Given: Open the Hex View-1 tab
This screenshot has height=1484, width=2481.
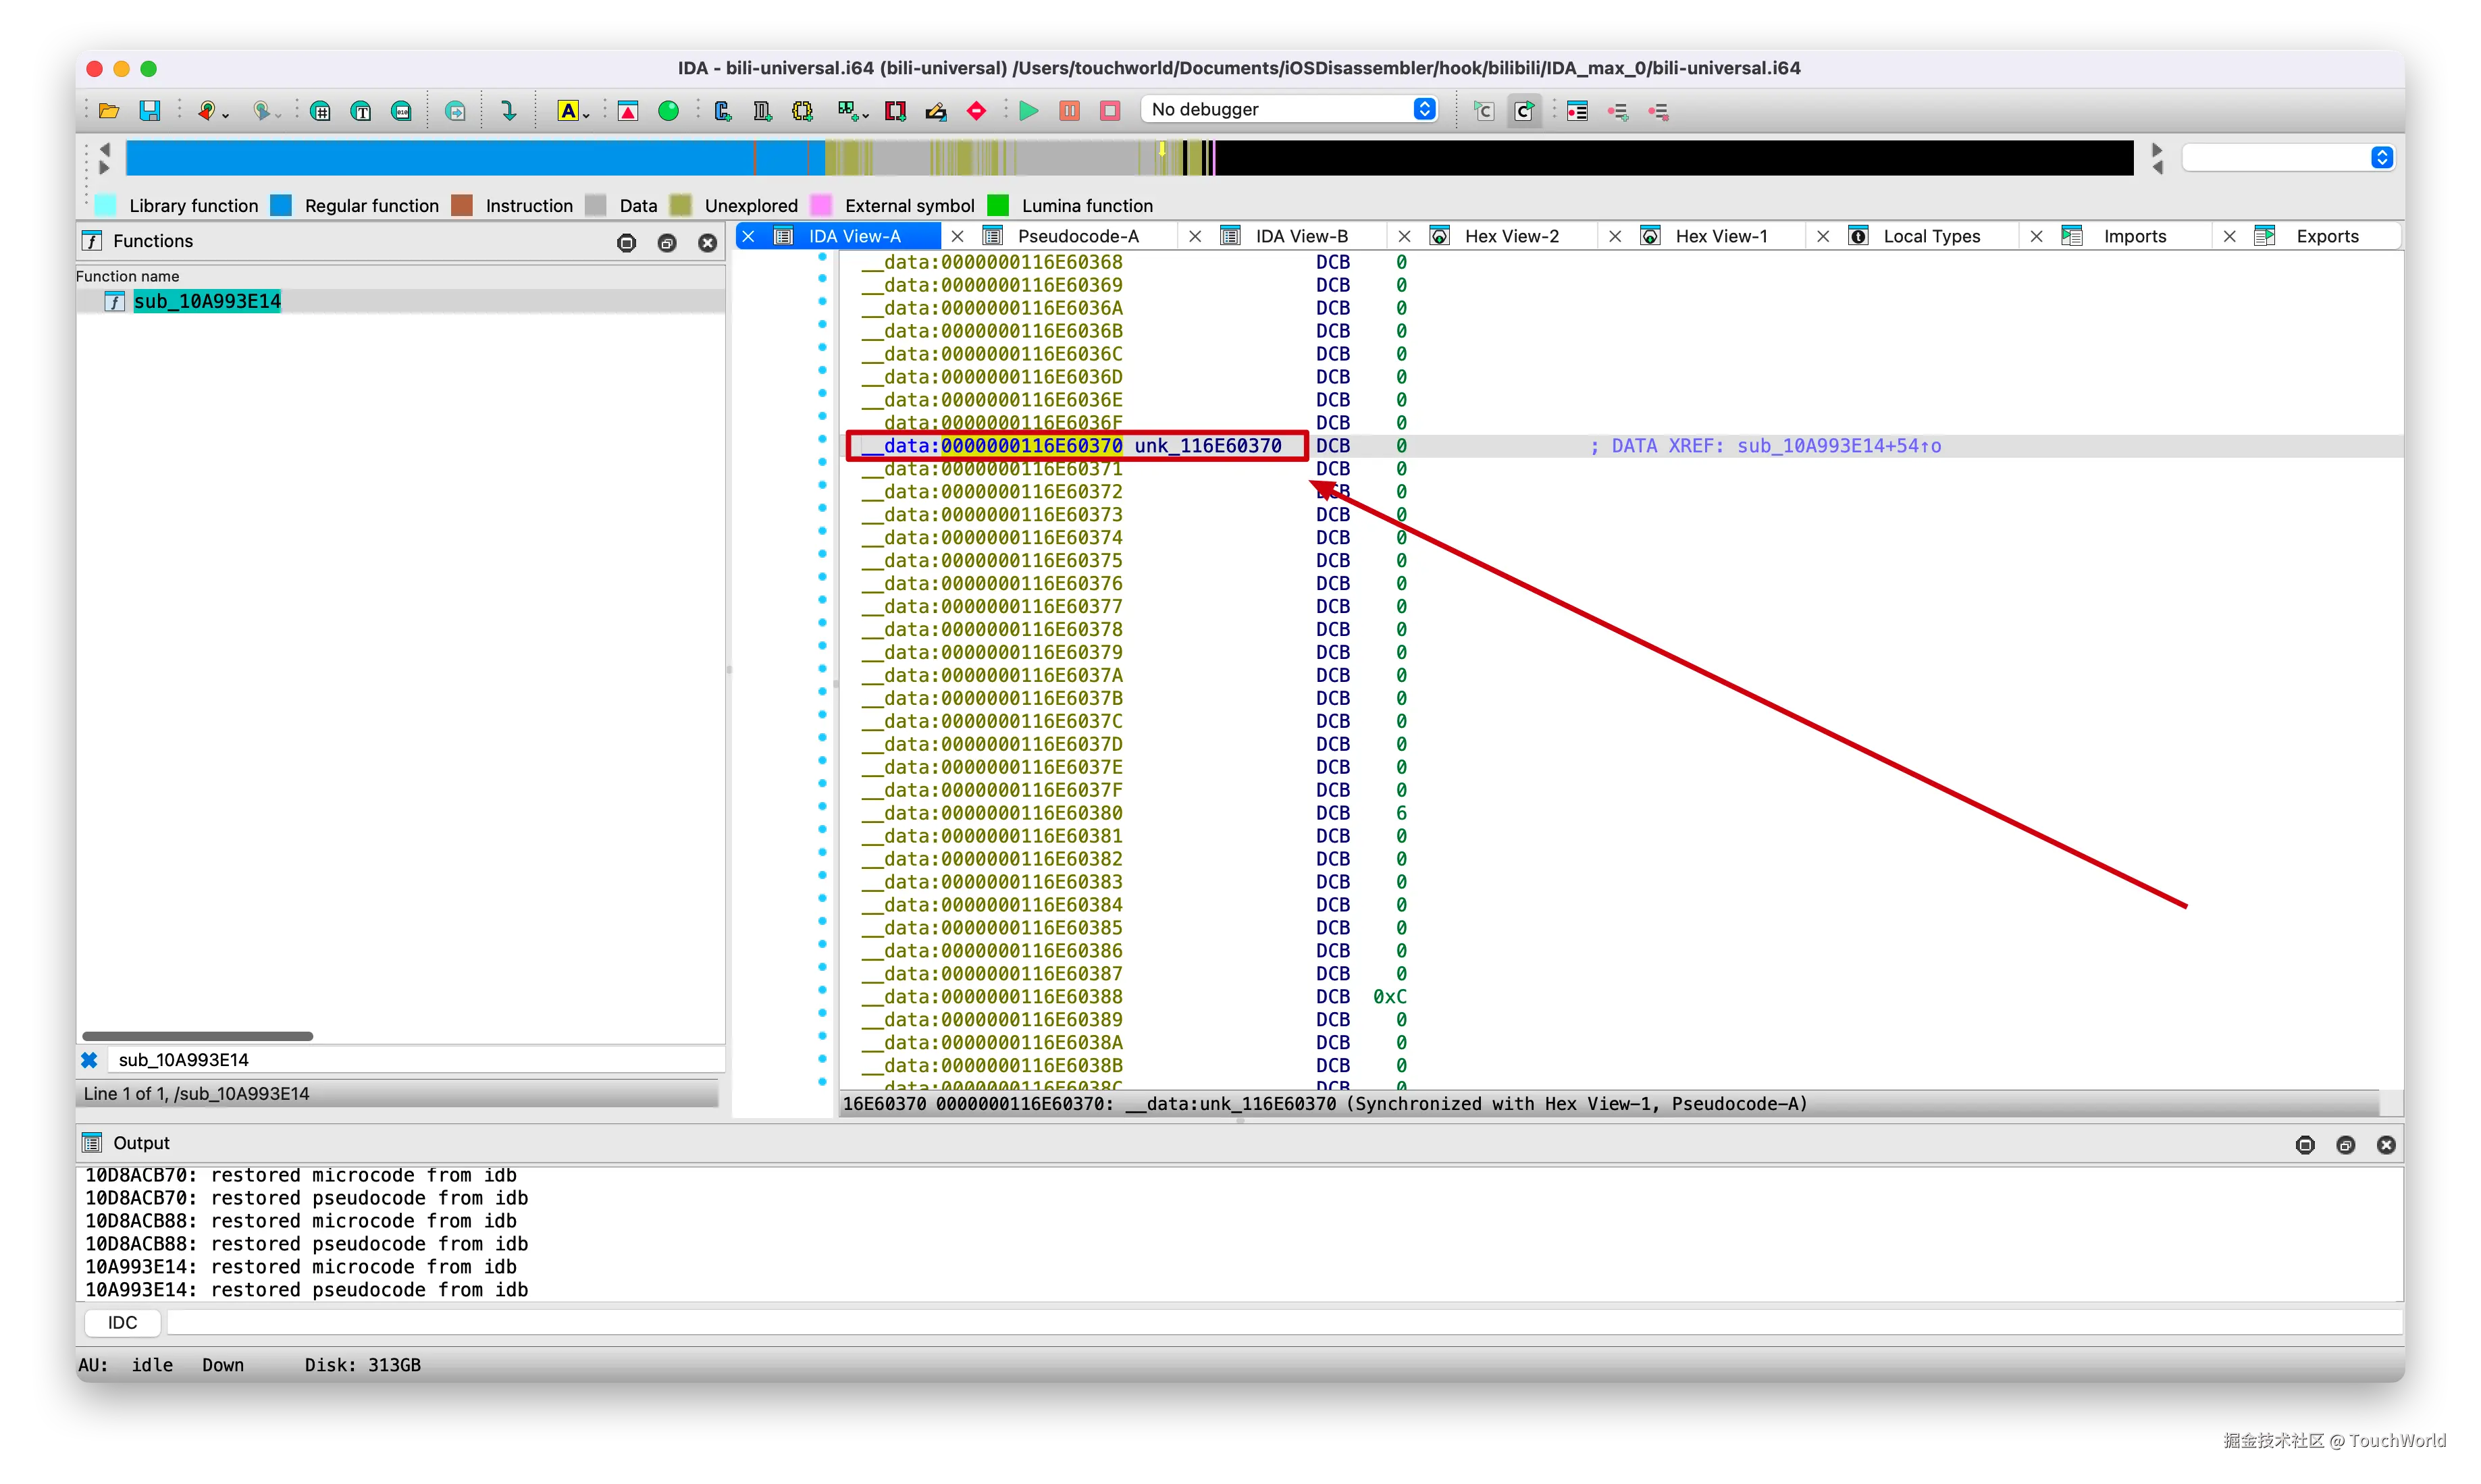Looking at the screenshot, I should coord(1720,236).
